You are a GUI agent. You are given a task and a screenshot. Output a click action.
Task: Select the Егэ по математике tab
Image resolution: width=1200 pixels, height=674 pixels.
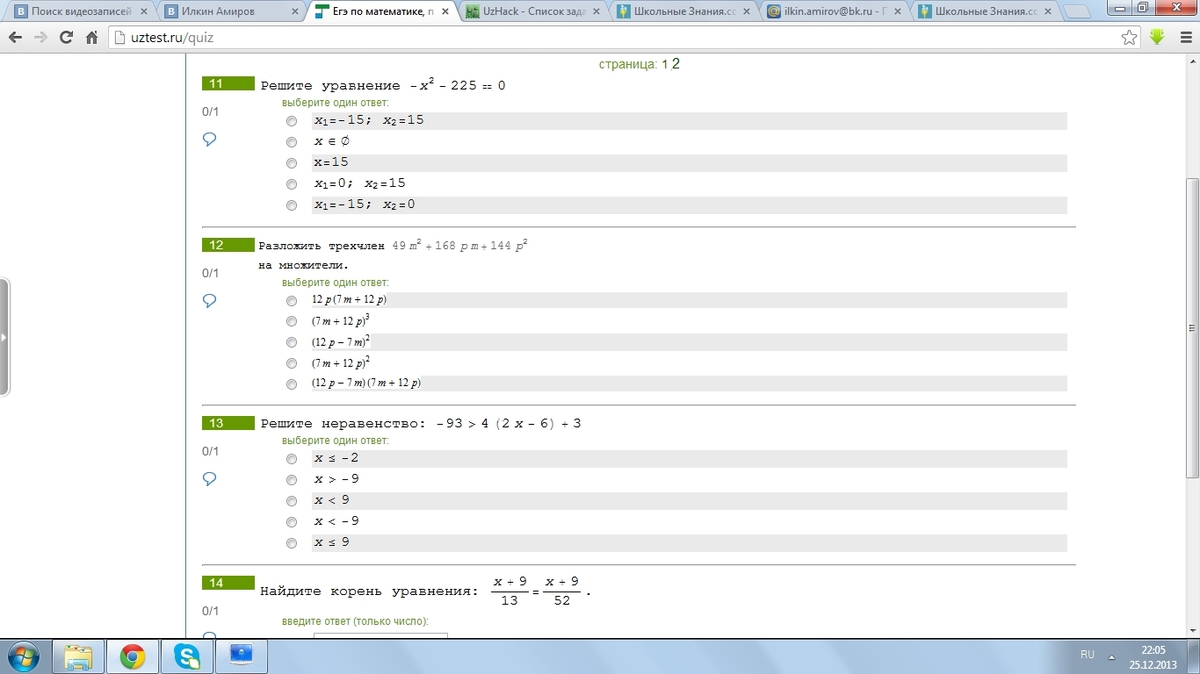pyautogui.click(x=380, y=12)
